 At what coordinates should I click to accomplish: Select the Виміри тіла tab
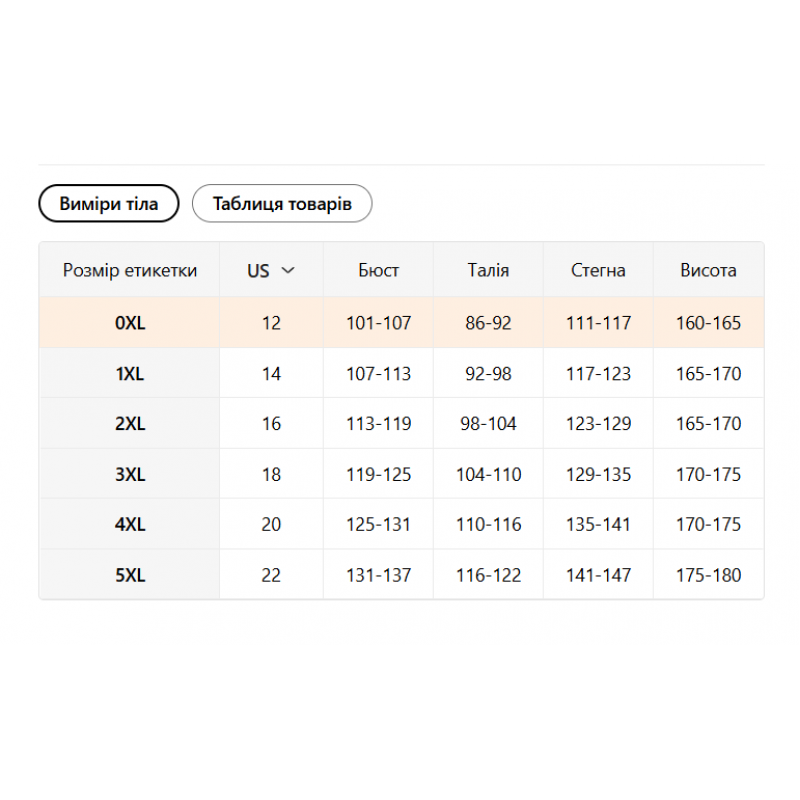[109, 204]
